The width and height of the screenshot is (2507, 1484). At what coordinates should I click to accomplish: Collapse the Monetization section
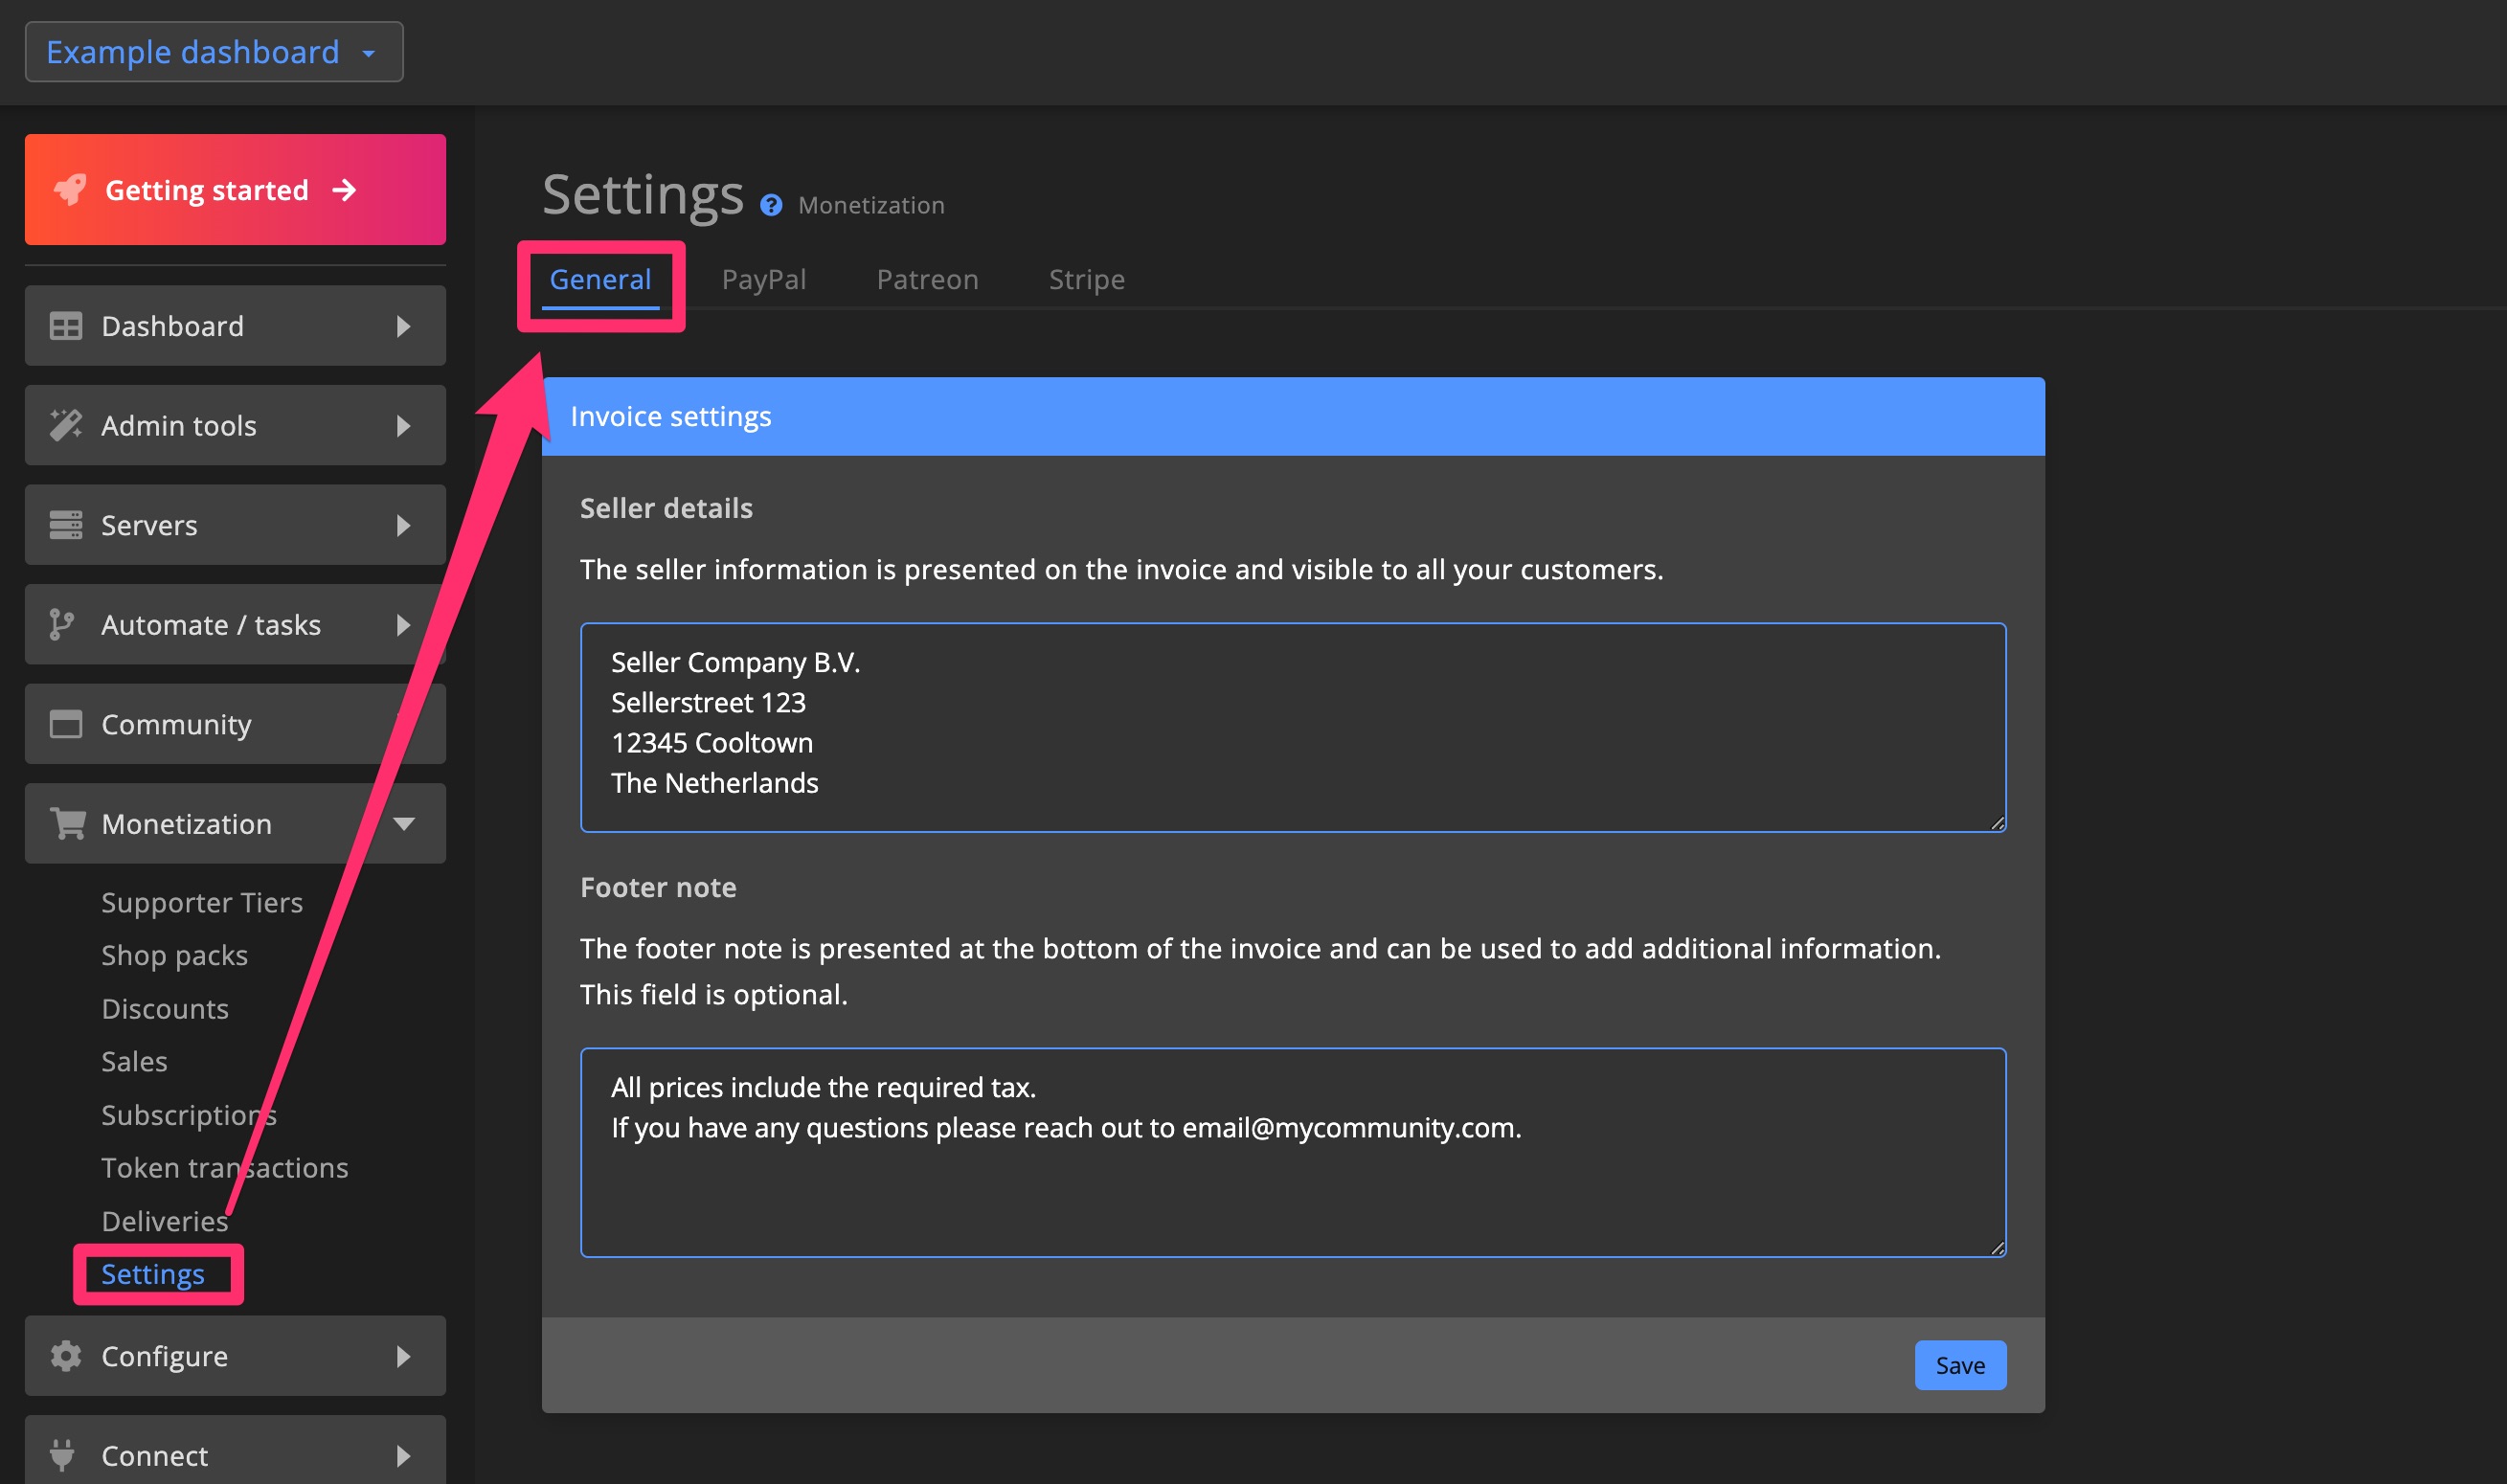click(x=405, y=823)
